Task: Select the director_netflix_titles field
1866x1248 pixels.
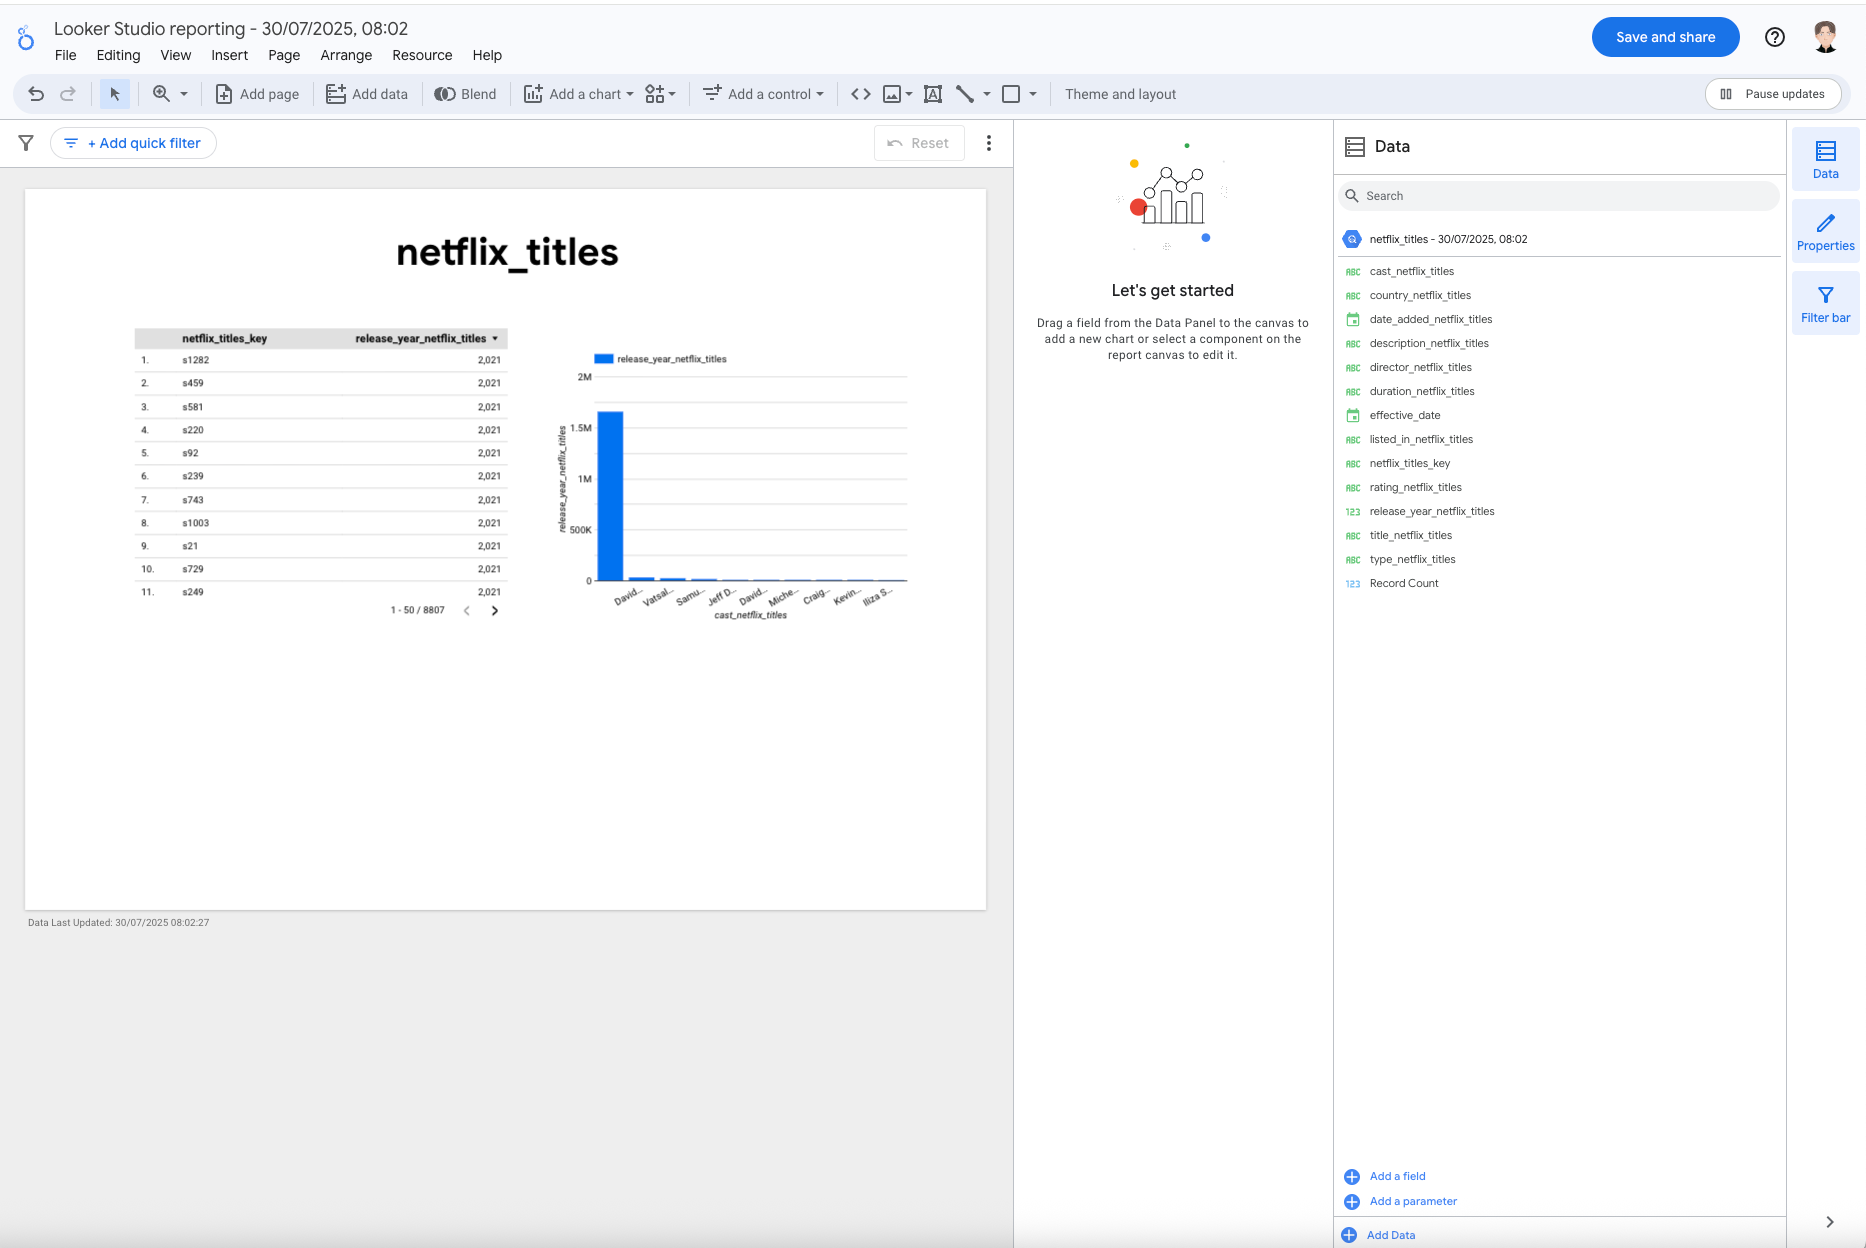Action: pyautogui.click(x=1420, y=367)
